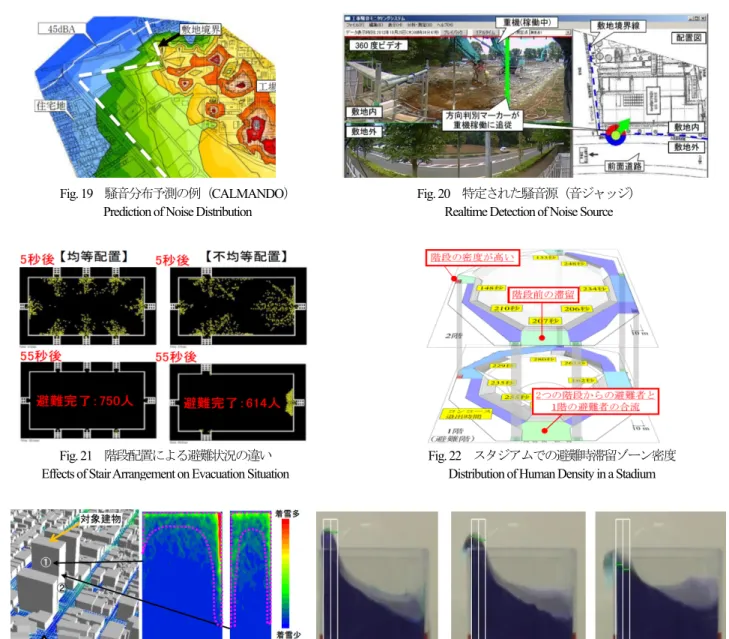Select 'Realtime Detection of Noise Source' caption
Viewport: 729px width, 639px height.
[529, 212]
